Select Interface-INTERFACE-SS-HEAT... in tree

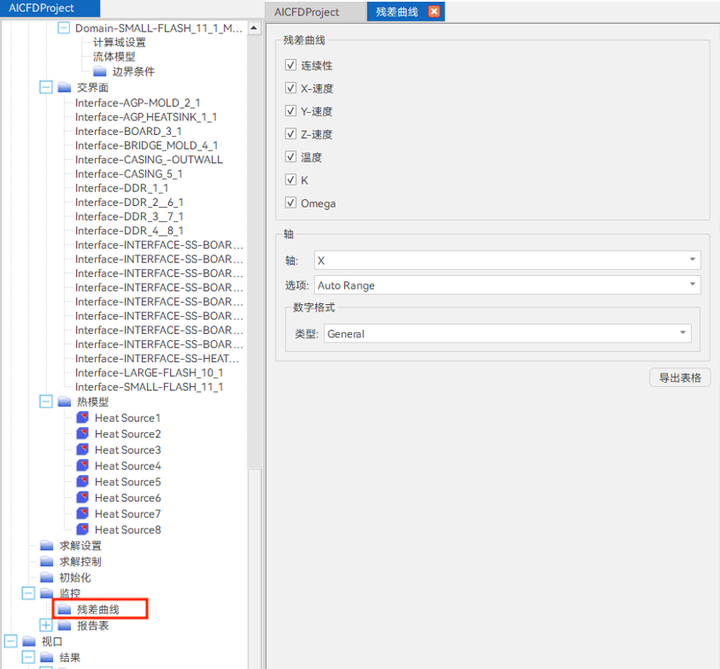157,359
